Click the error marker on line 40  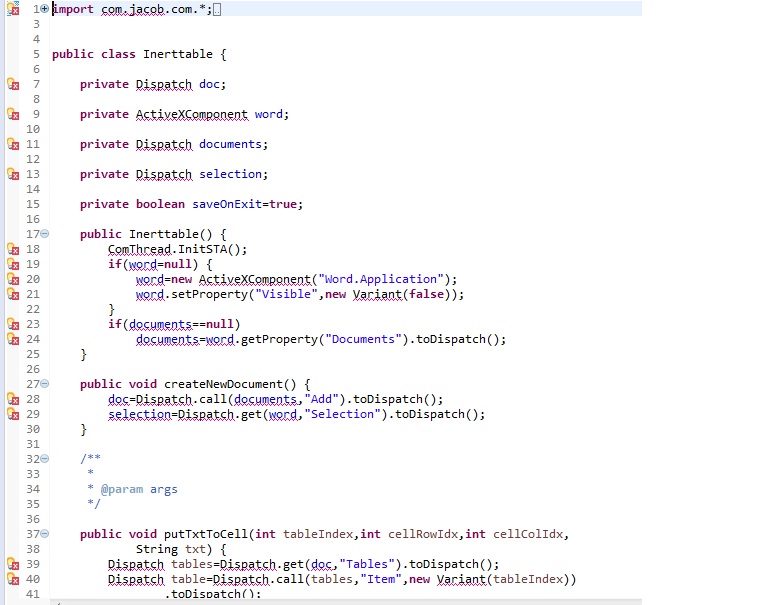coord(13,579)
